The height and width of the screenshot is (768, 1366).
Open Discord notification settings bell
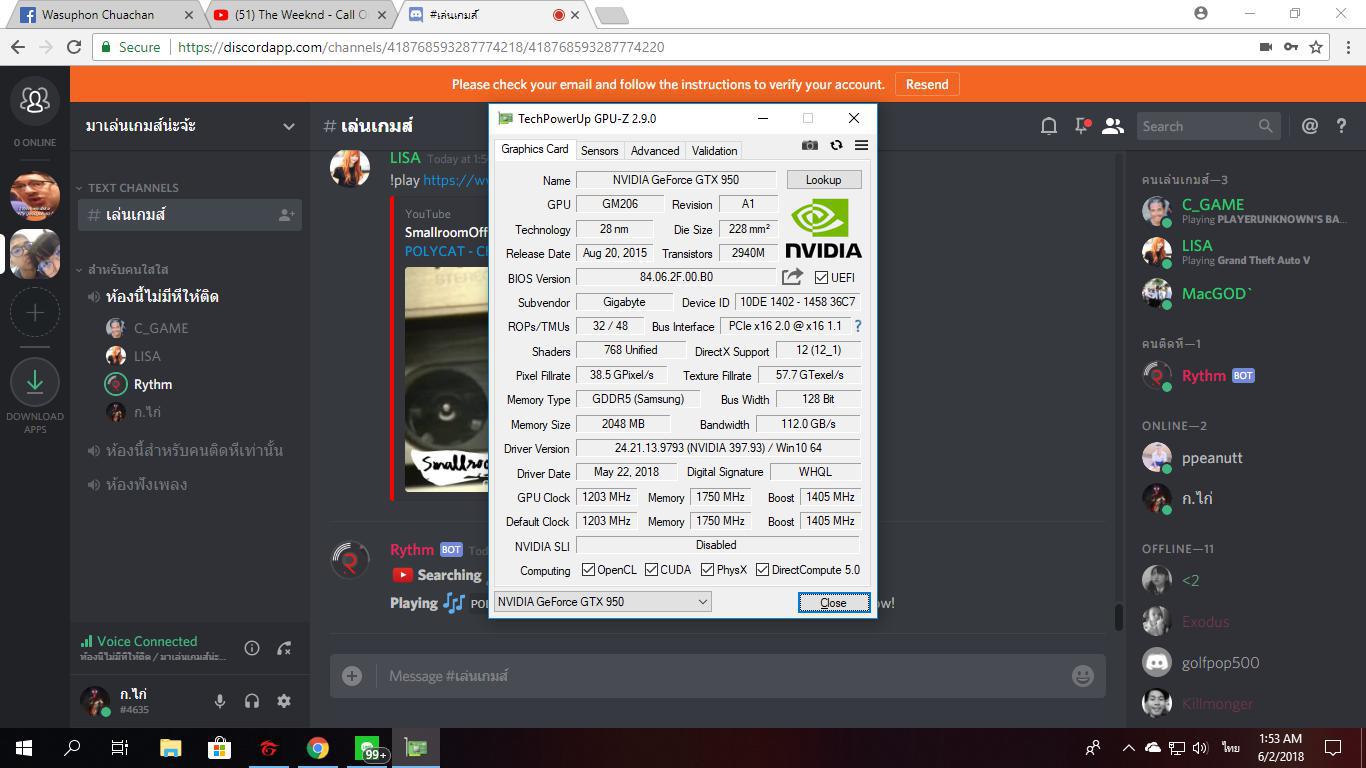(x=1049, y=126)
